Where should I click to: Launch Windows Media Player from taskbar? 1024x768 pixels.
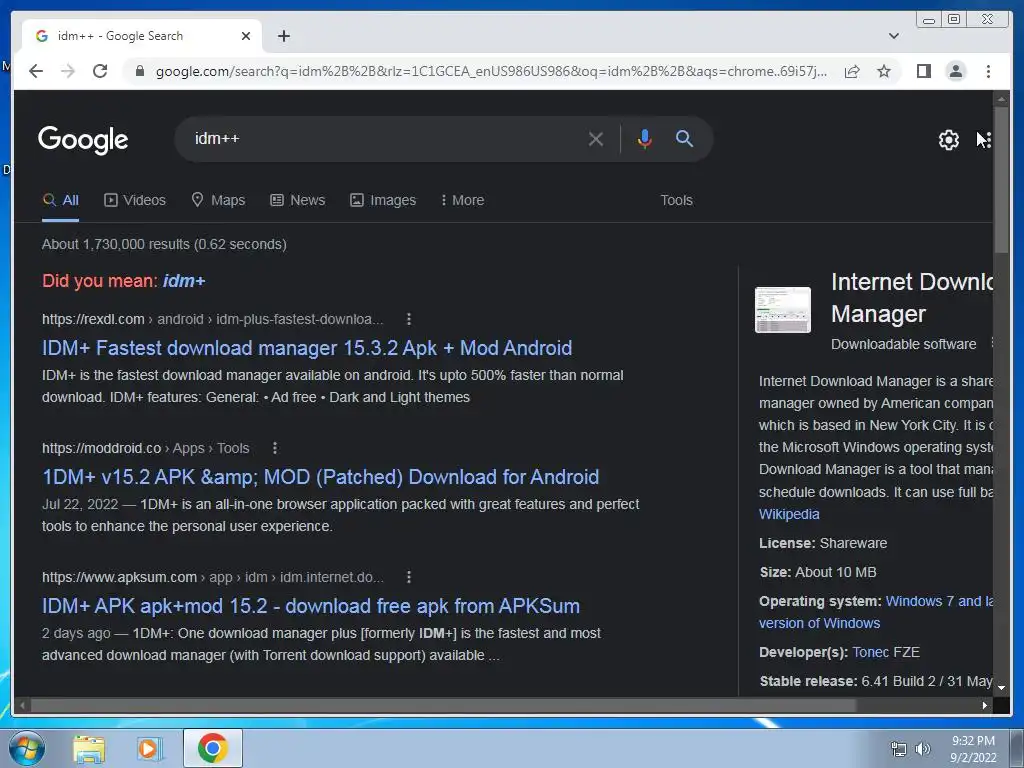click(x=149, y=749)
